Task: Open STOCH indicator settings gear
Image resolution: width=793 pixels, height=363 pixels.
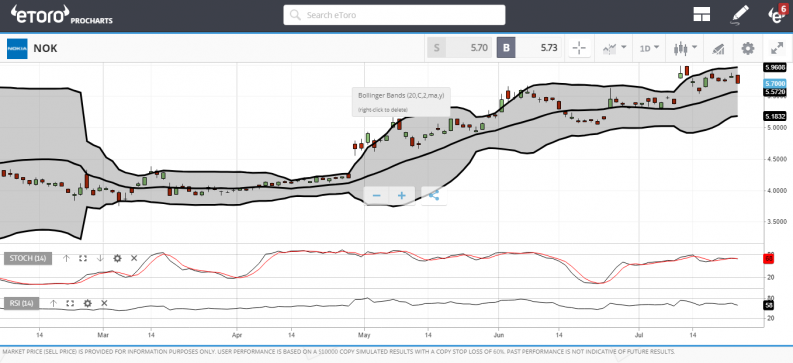Action: [x=117, y=258]
